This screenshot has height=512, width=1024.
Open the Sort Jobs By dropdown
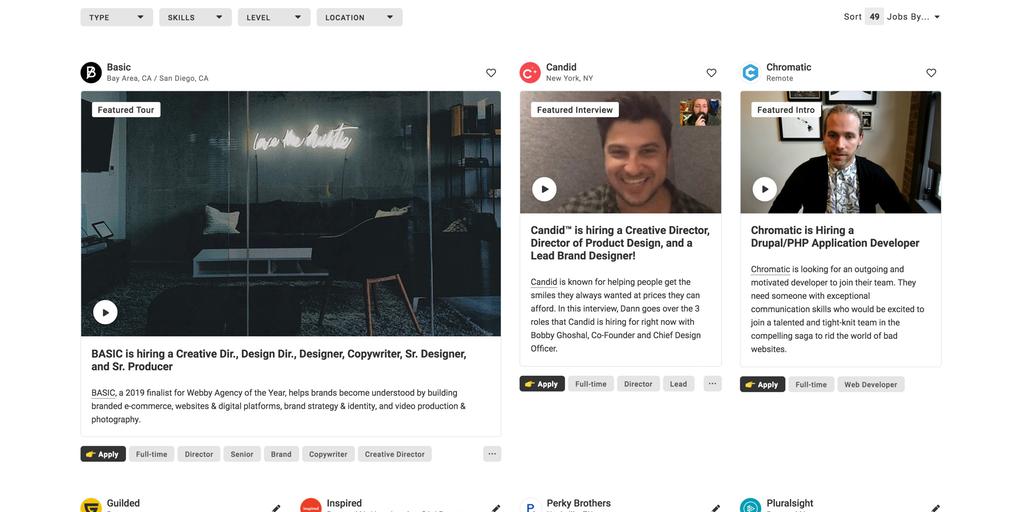pyautogui.click(x=892, y=17)
